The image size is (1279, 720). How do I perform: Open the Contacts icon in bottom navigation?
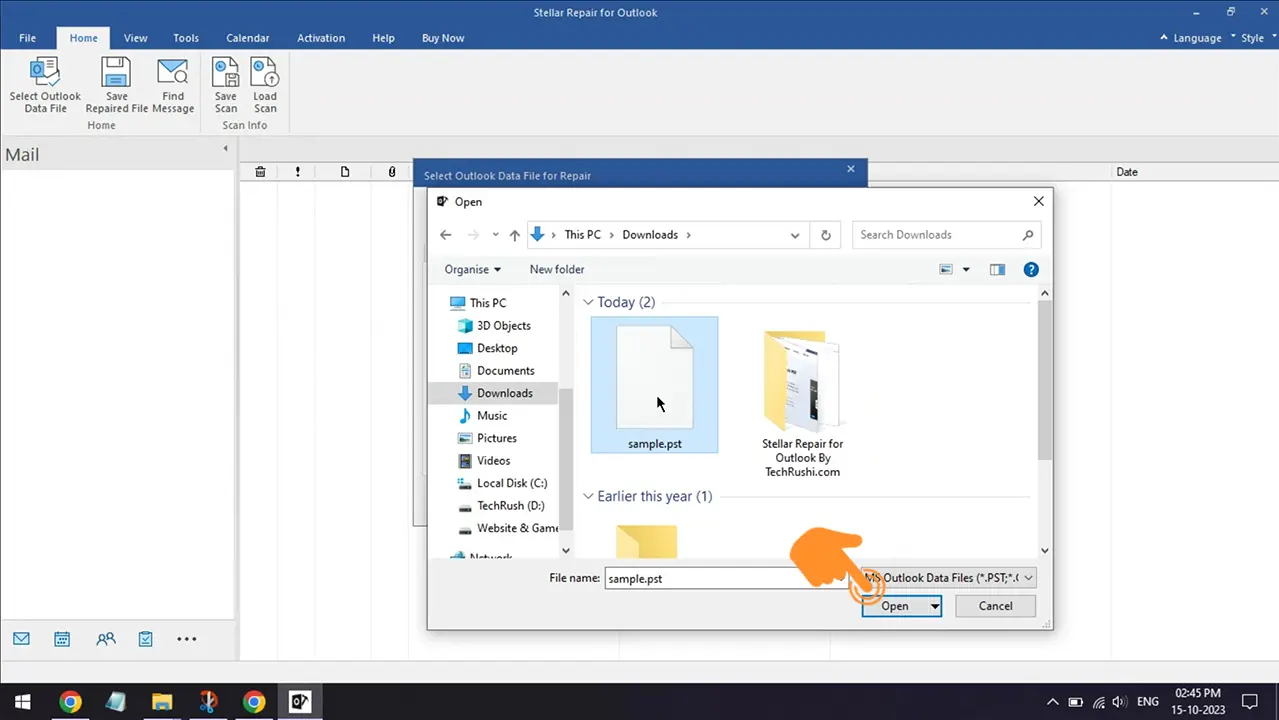(x=105, y=639)
